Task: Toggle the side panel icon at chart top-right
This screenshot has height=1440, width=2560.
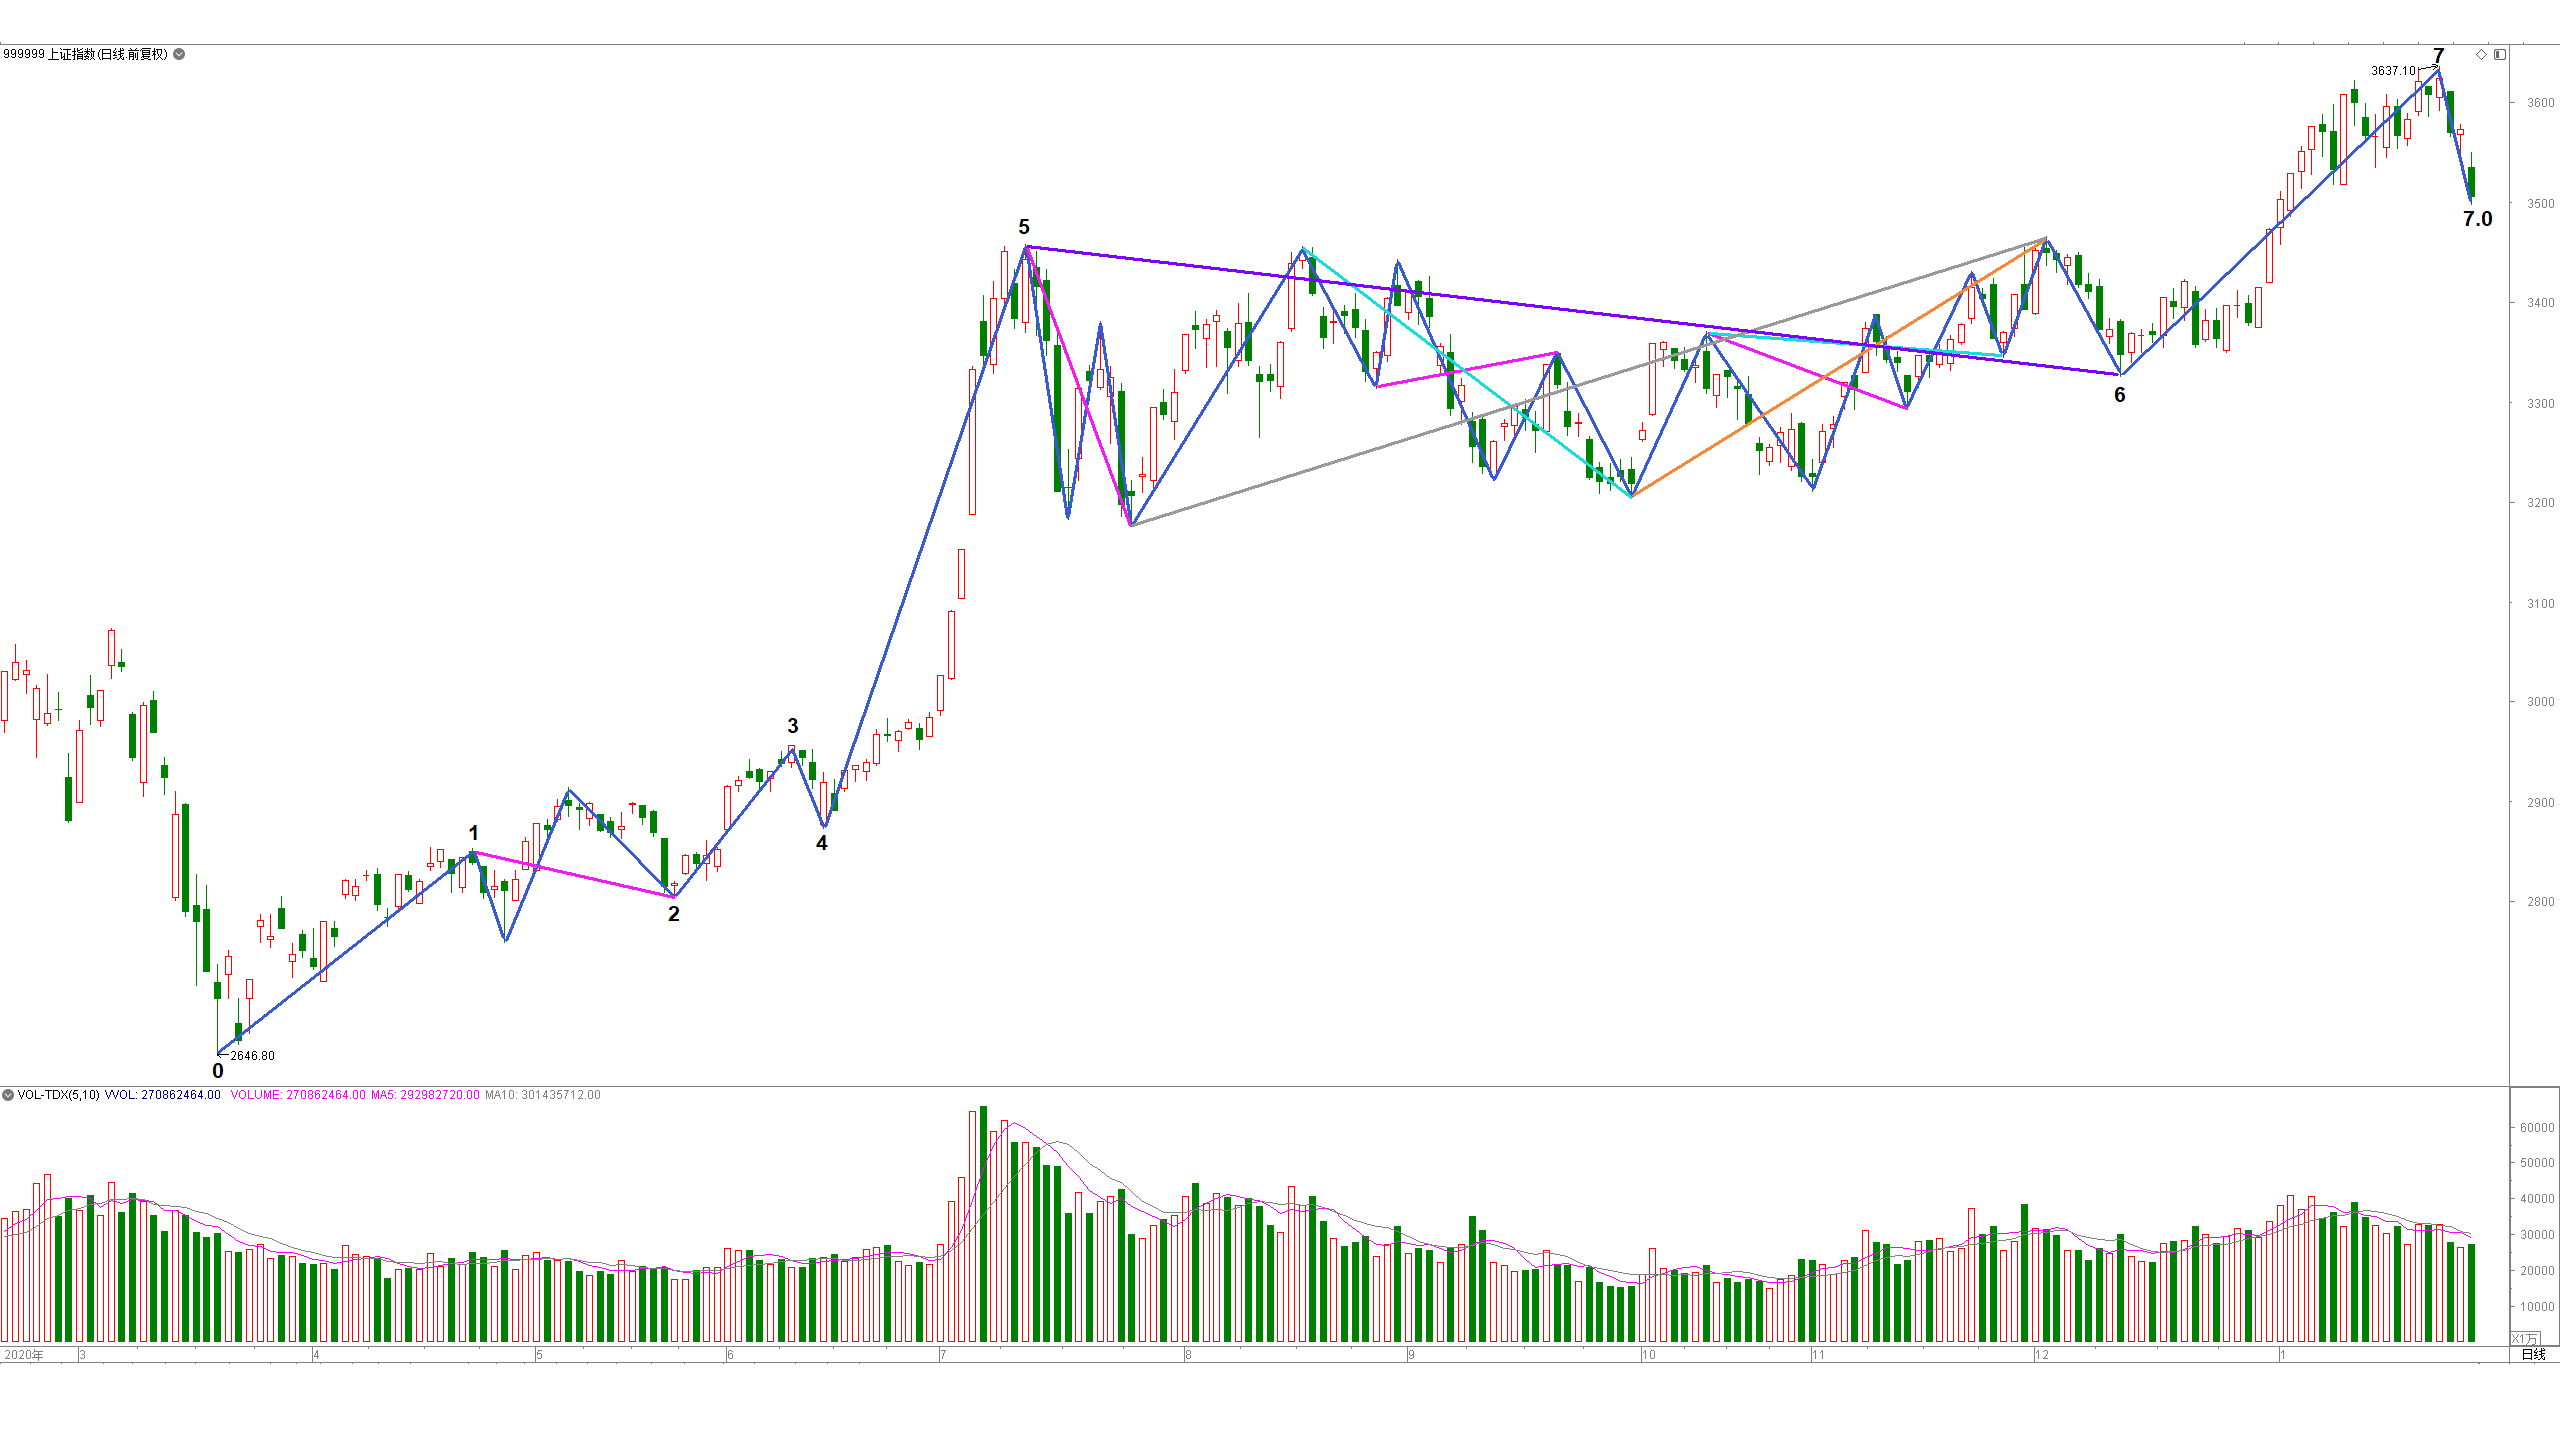Action: [x=2499, y=54]
